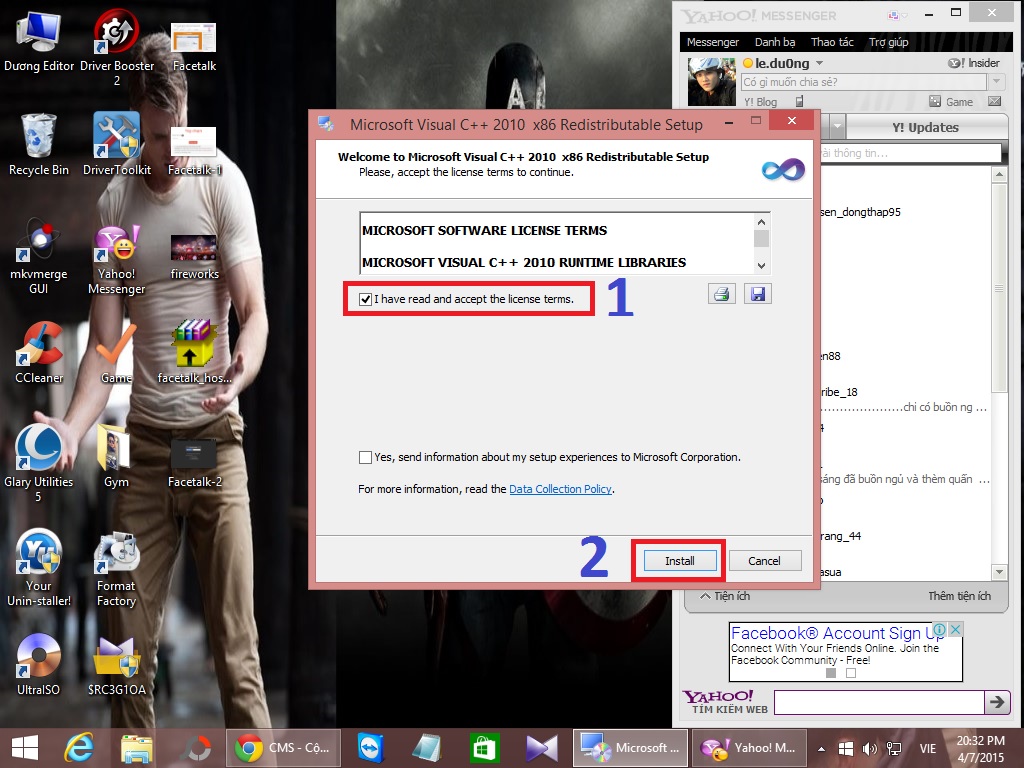Click the license text scroll up arrow
This screenshot has height=768, width=1024.
[x=761, y=222]
